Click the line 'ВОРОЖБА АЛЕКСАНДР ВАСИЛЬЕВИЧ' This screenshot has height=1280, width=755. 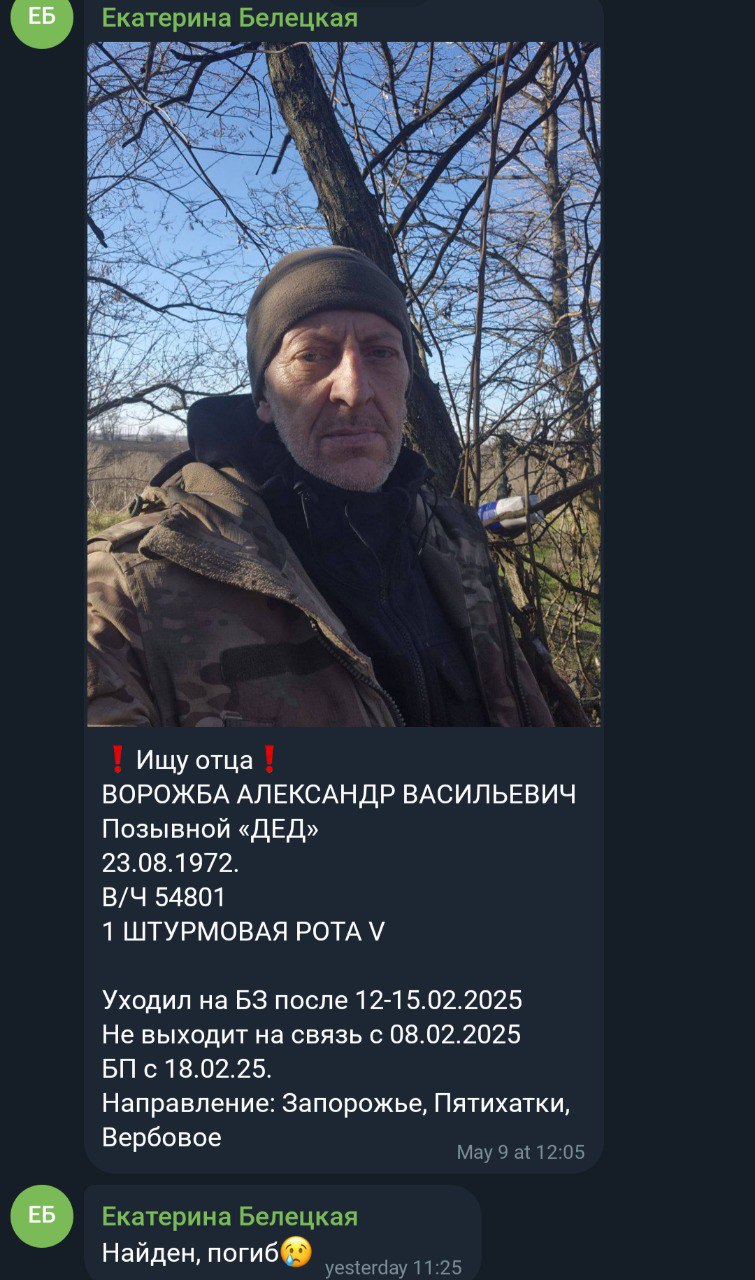pos(339,795)
